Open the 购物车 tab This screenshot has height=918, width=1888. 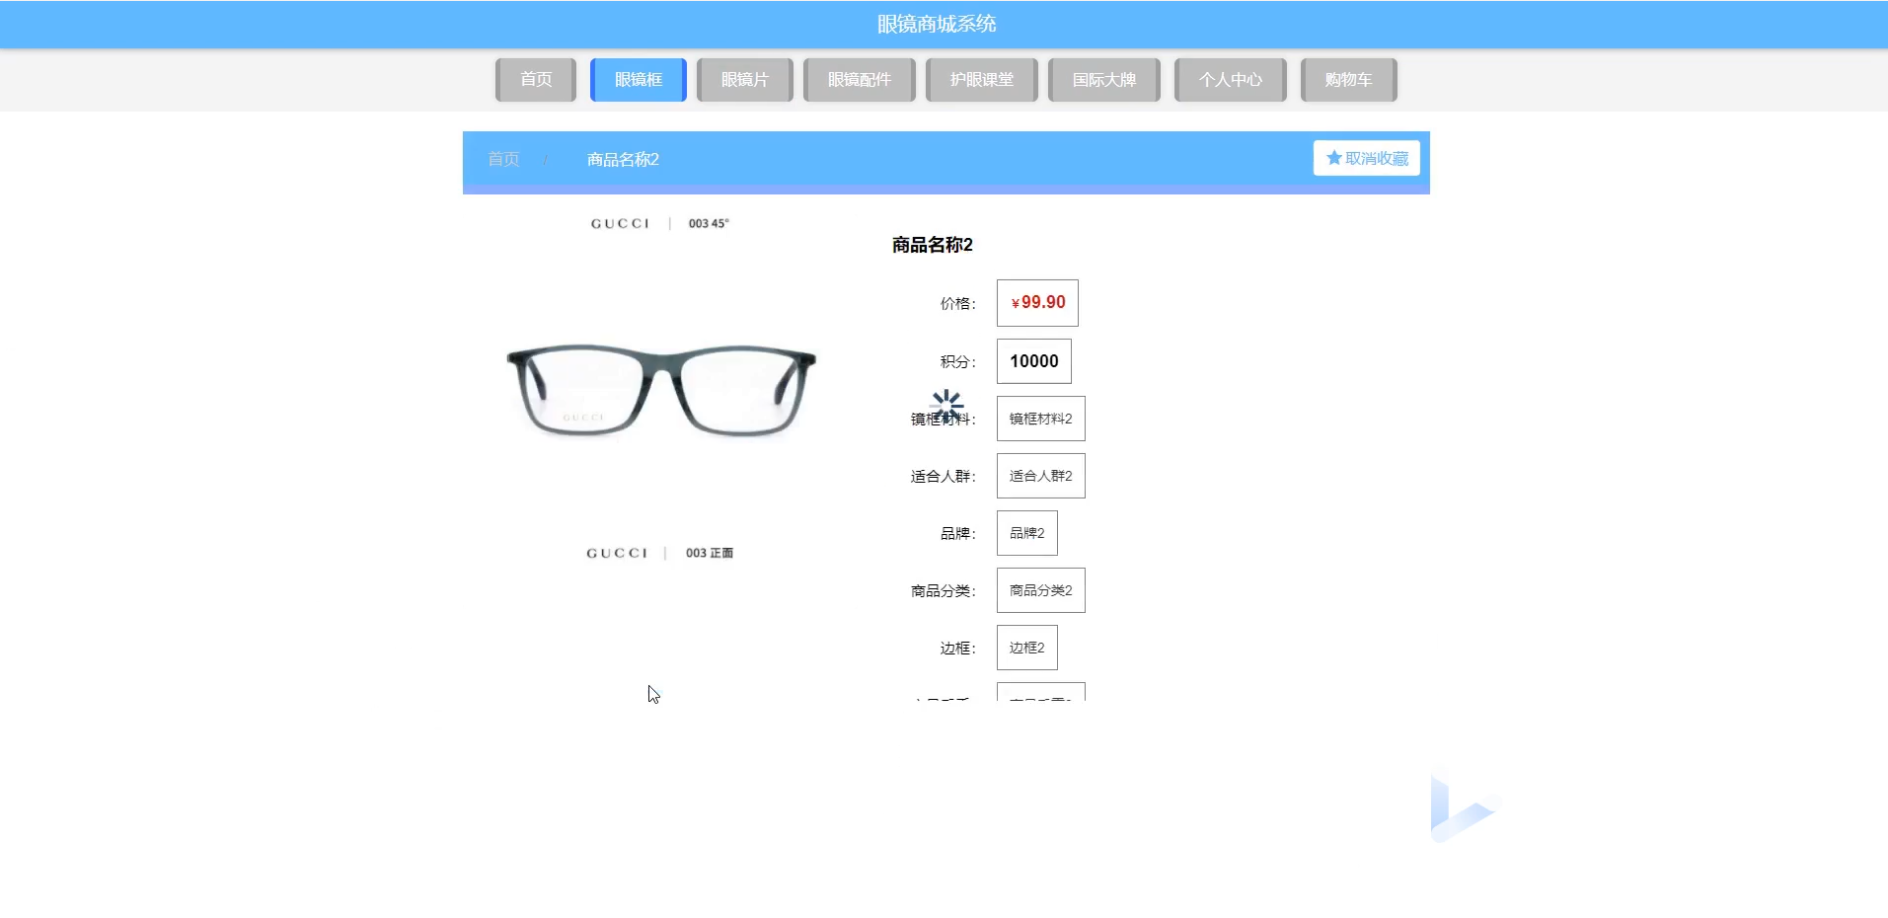(x=1348, y=80)
